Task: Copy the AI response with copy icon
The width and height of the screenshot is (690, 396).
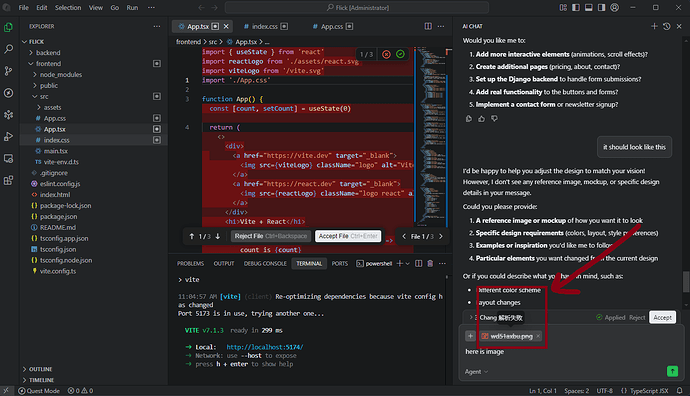Action: [x=469, y=119]
